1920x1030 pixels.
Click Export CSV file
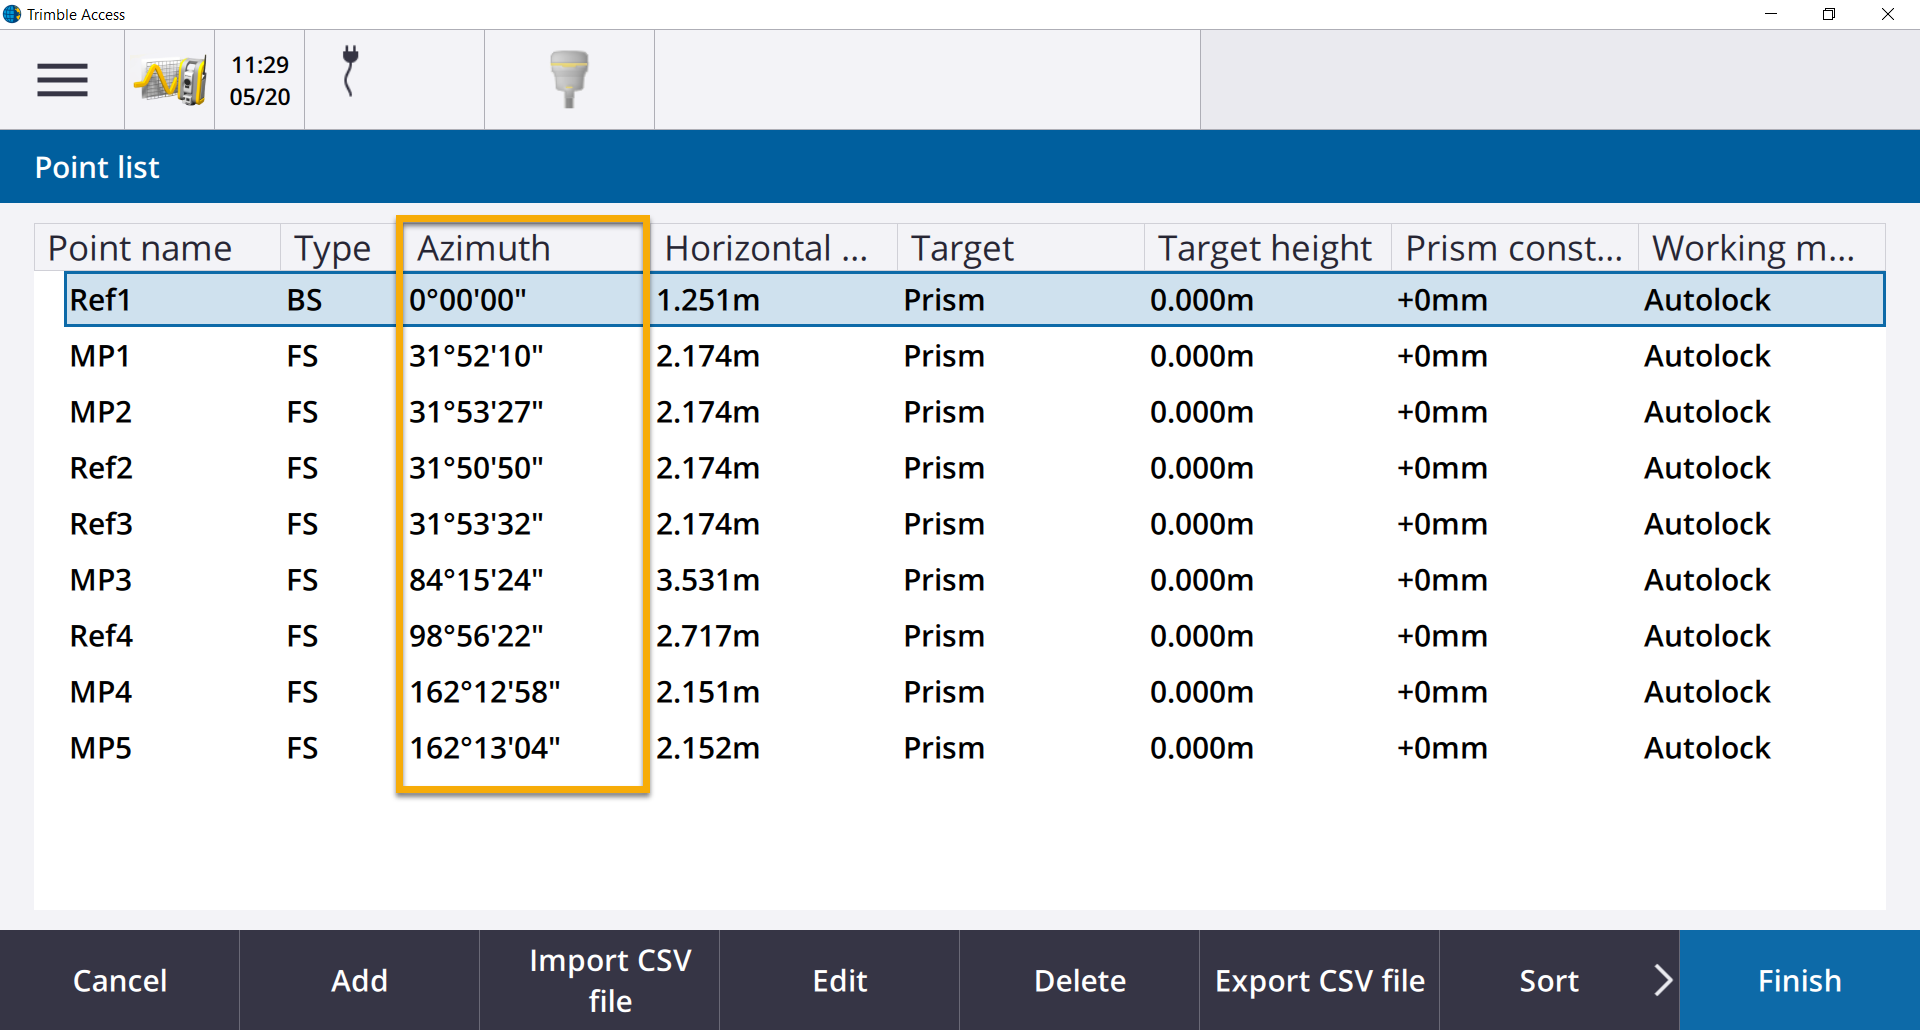coord(1319,980)
